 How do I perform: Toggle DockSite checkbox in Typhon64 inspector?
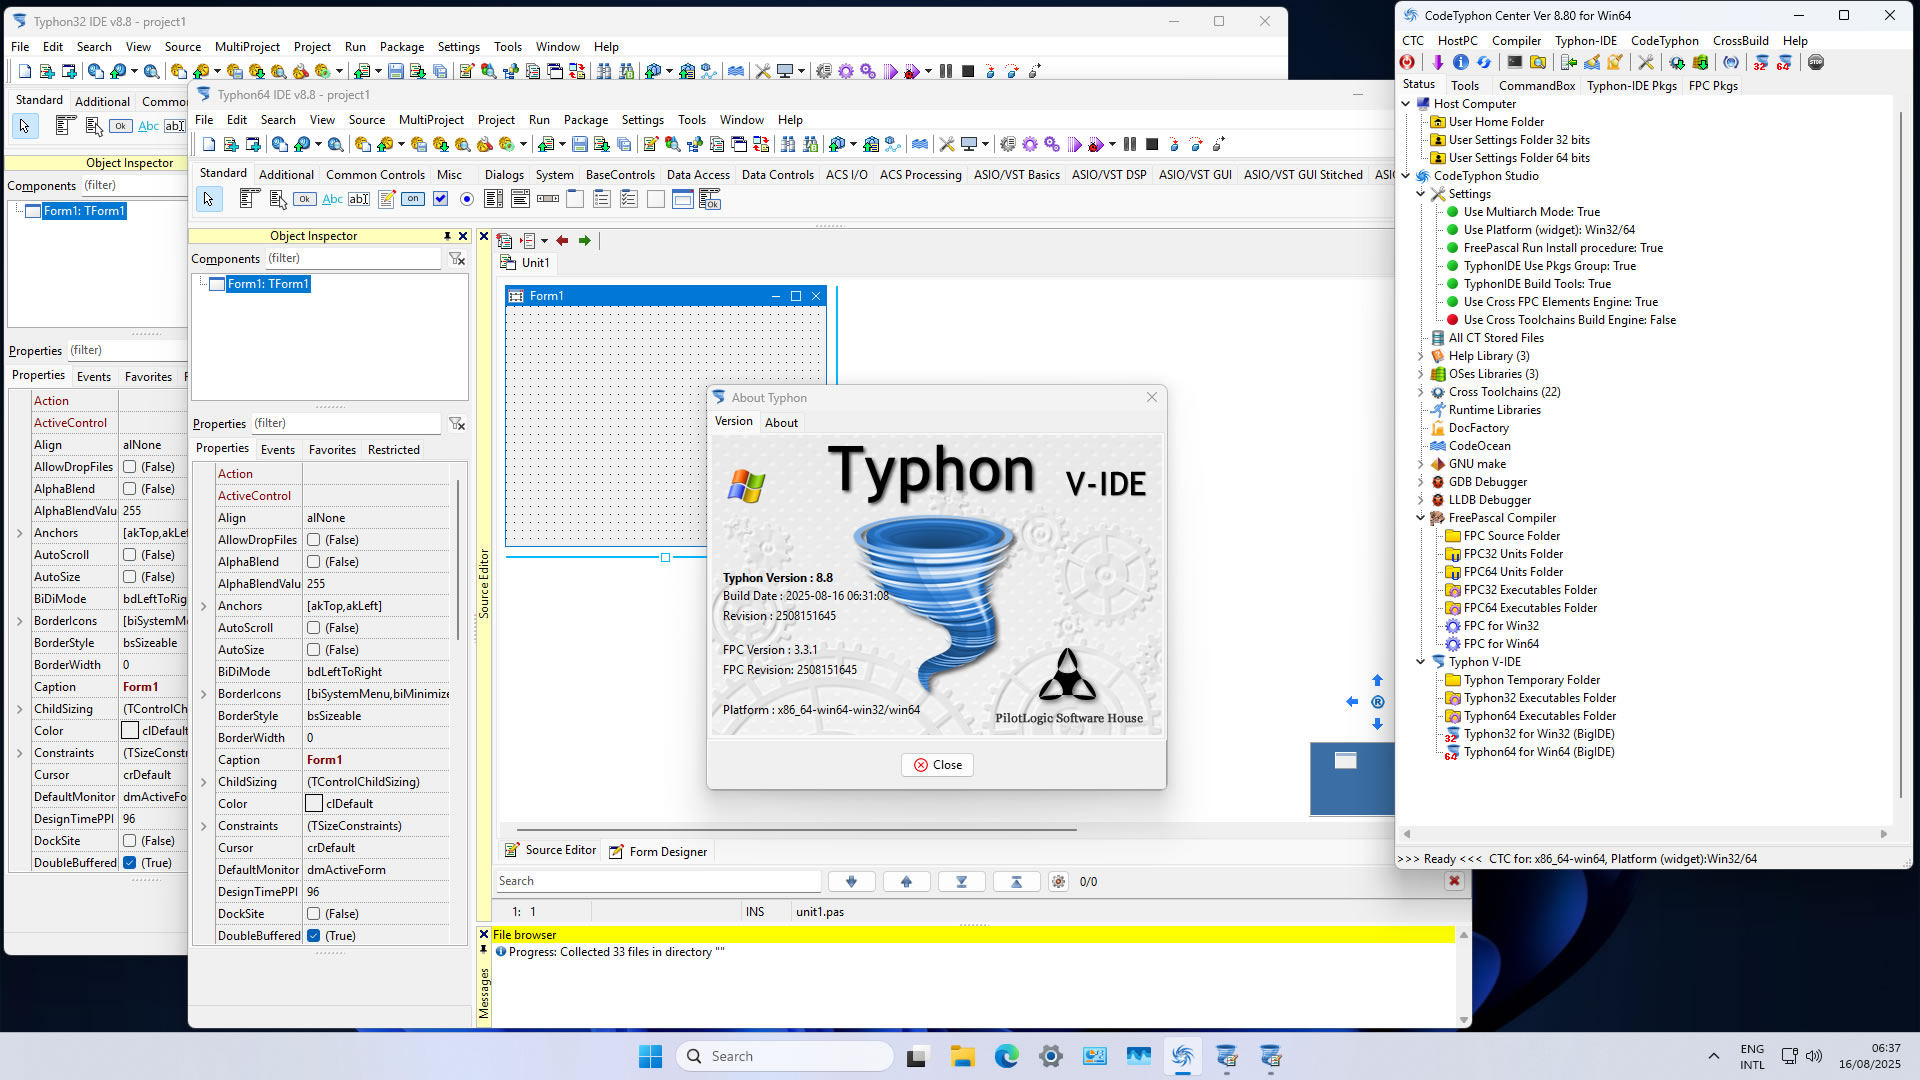314,914
